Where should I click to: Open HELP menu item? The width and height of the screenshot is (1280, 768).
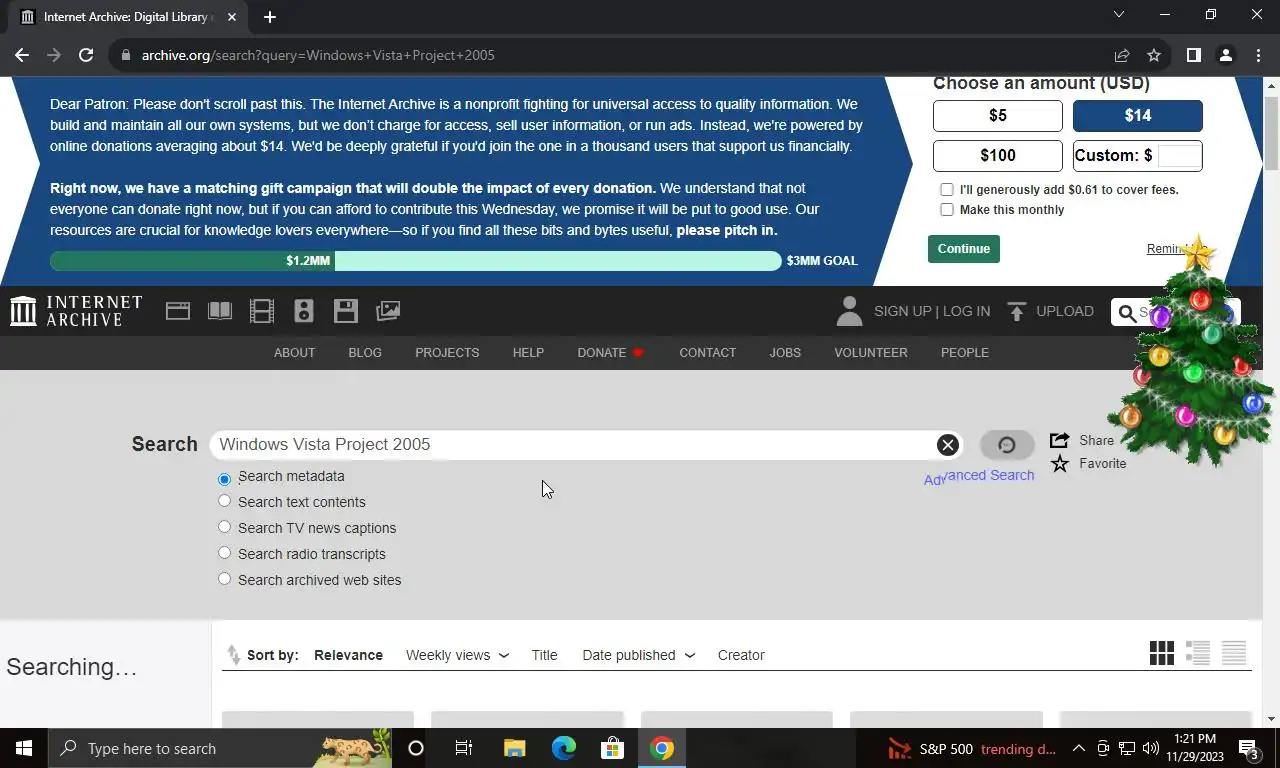[528, 353]
